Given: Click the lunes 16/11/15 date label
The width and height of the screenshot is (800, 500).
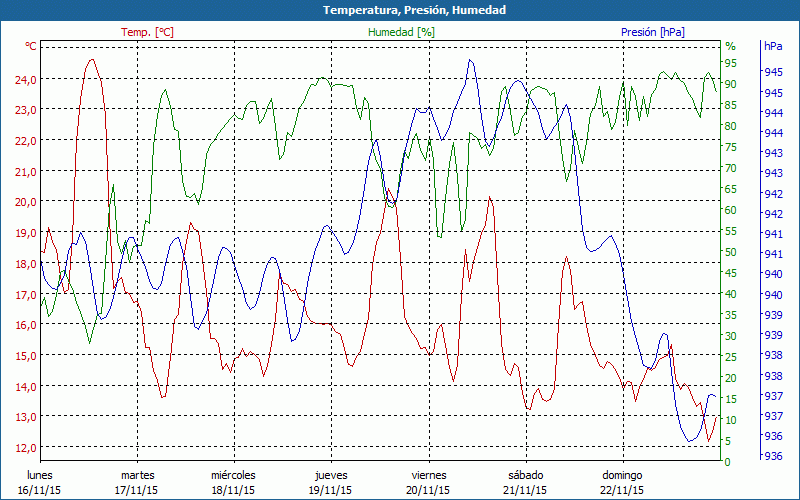Looking at the screenshot, I should click(x=40, y=482).
